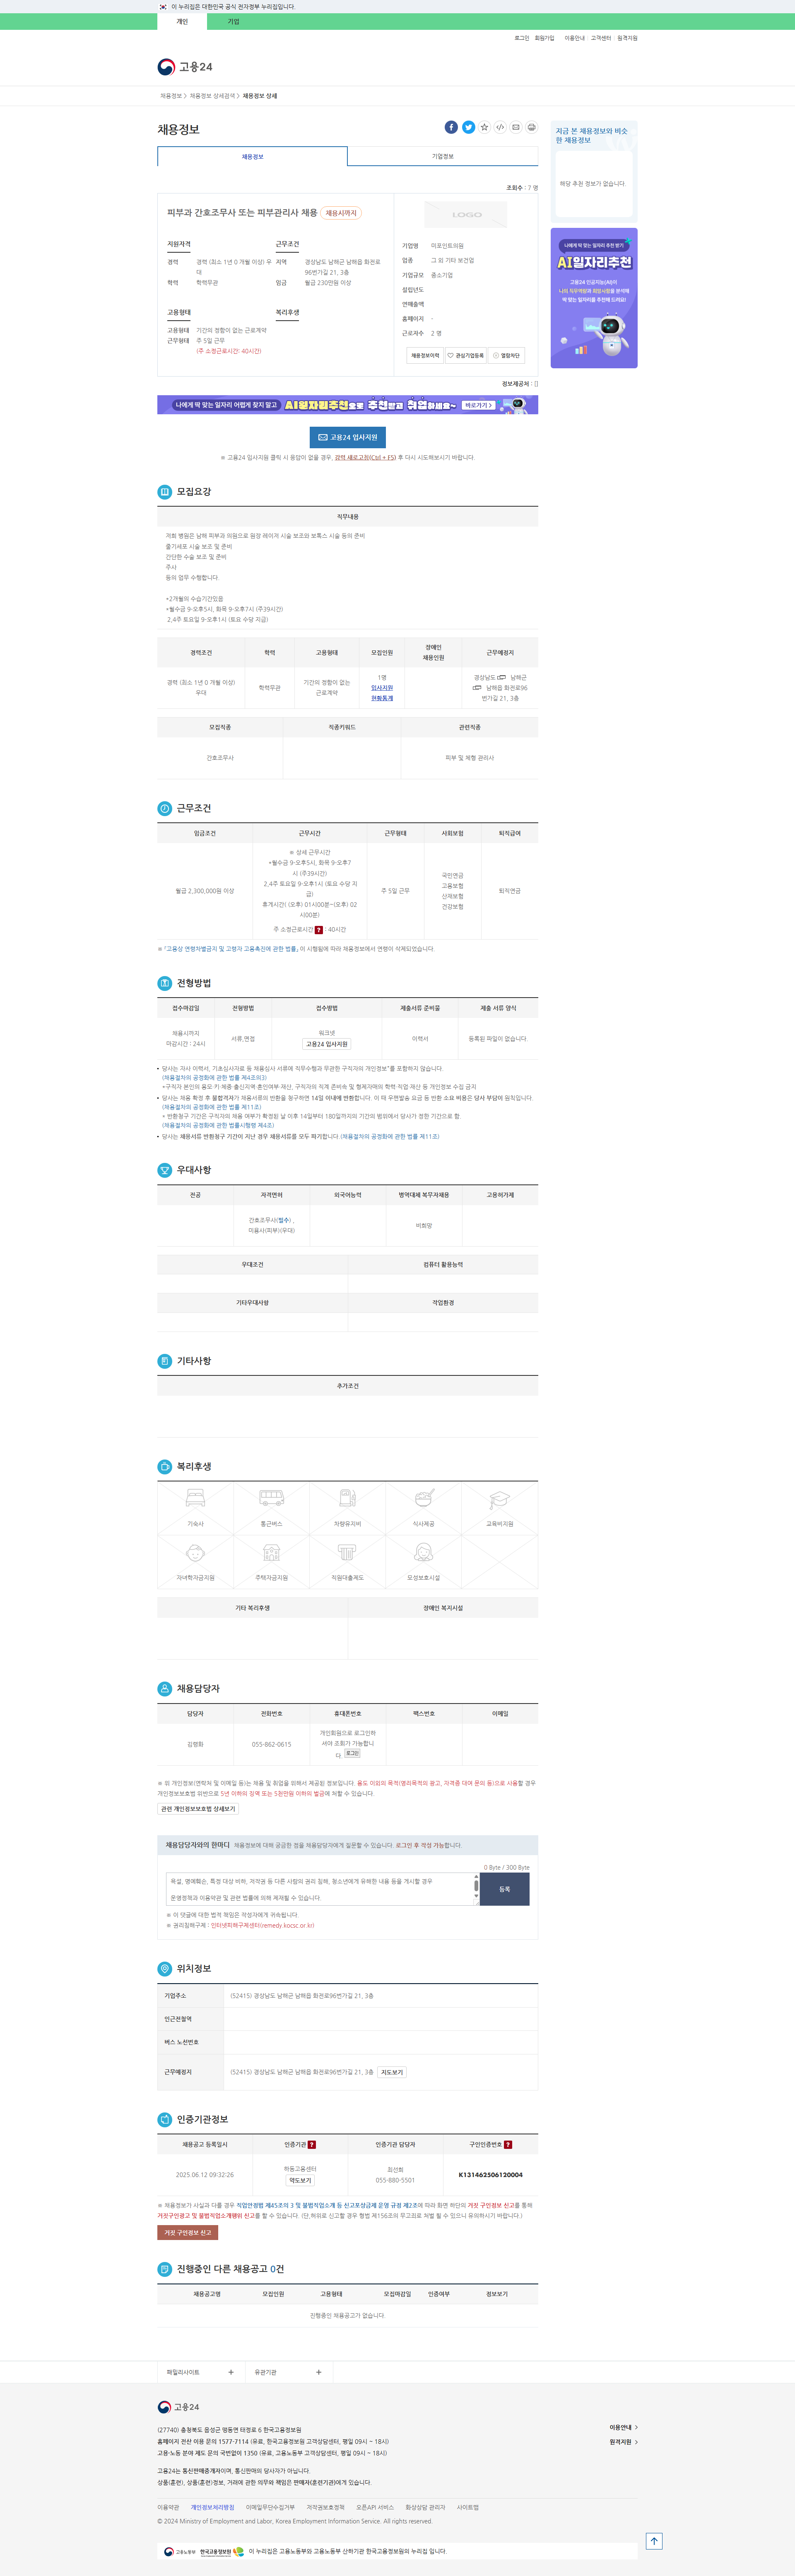795x2576 pixels.
Task: Switch to the 개인 tab
Action: click(182, 21)
